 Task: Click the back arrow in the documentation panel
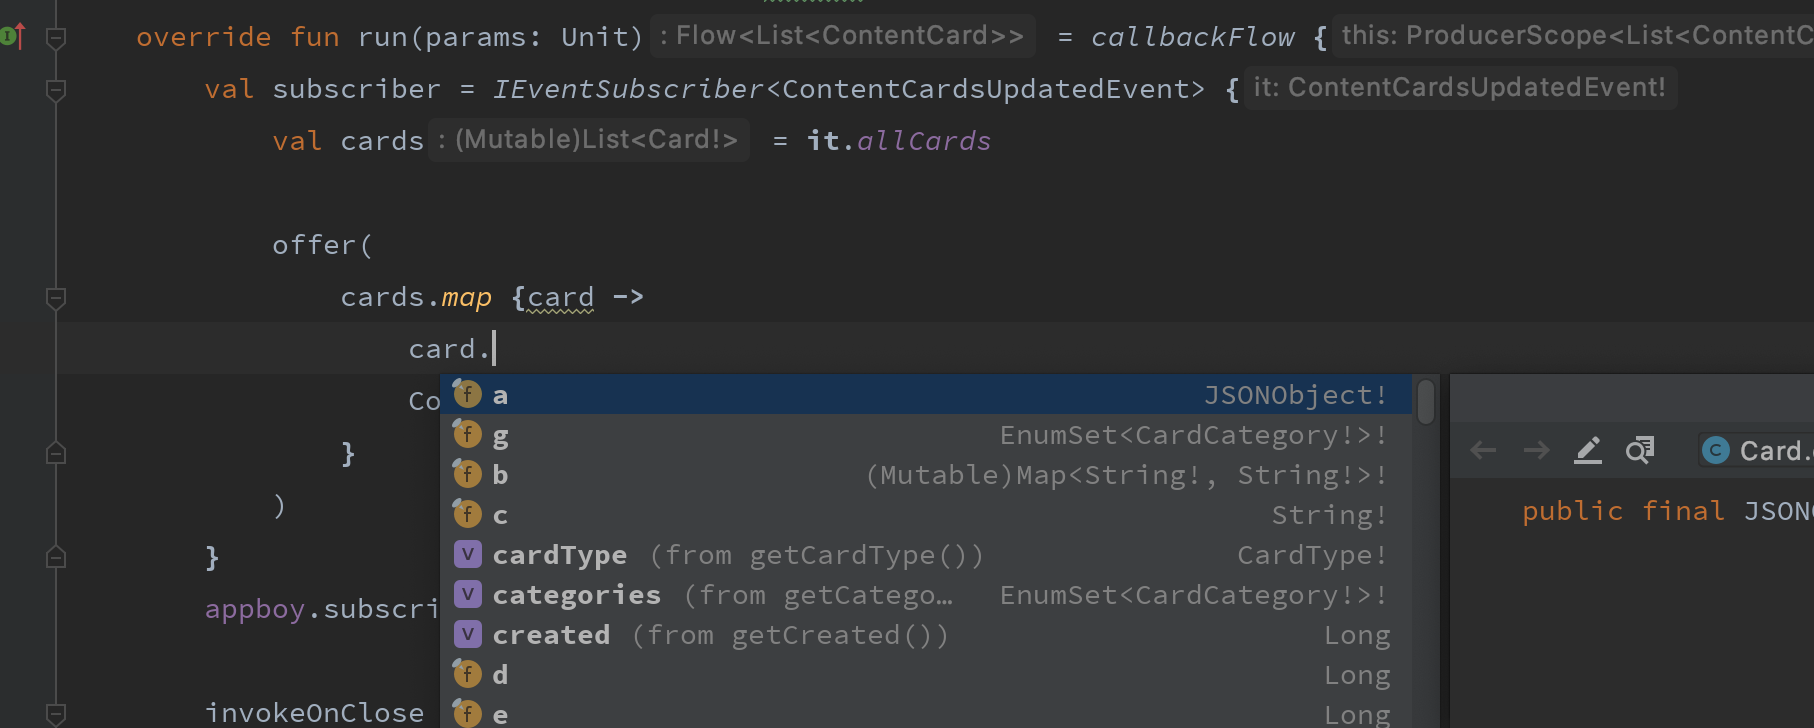coord(1482,450)
